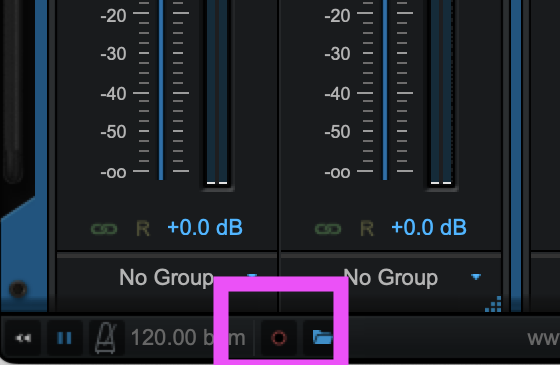Click the rewind button in transport bar
Image resolution: width=560 pixels, height=365 pixels.
coord(24,338)
